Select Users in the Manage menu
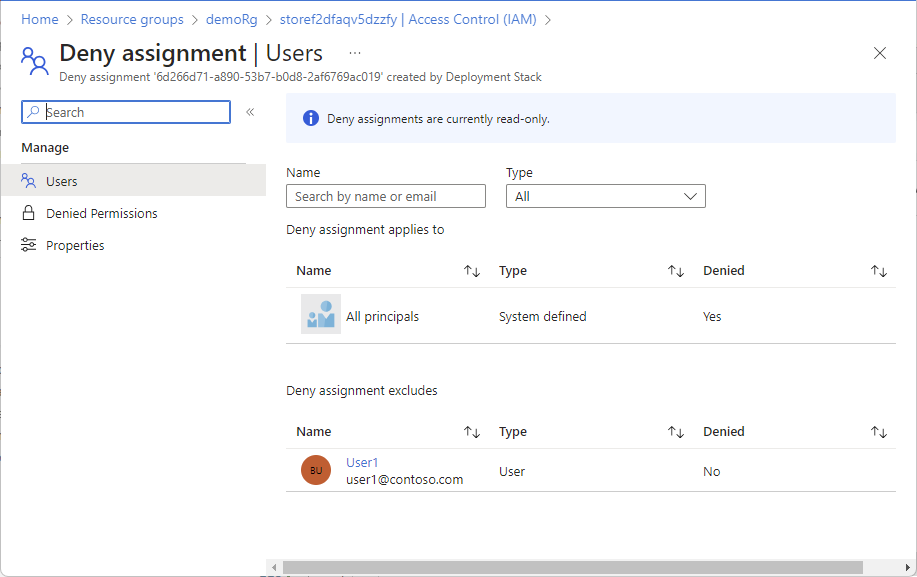 click(x=61, y=181)
